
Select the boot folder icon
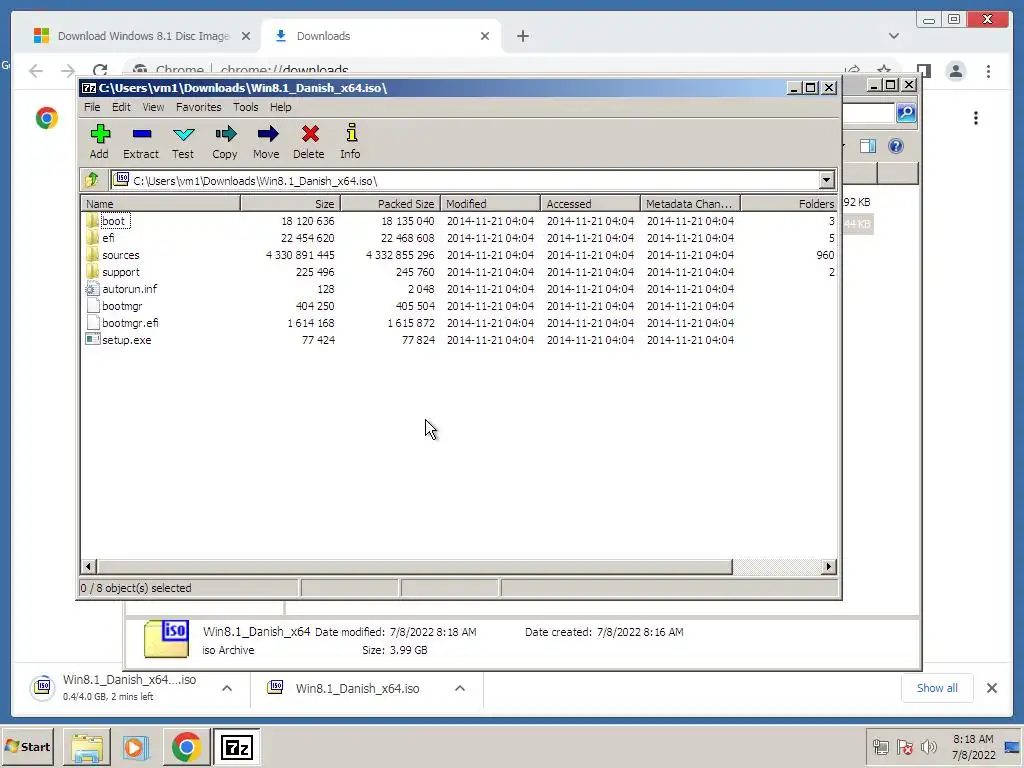pos(92,220)
